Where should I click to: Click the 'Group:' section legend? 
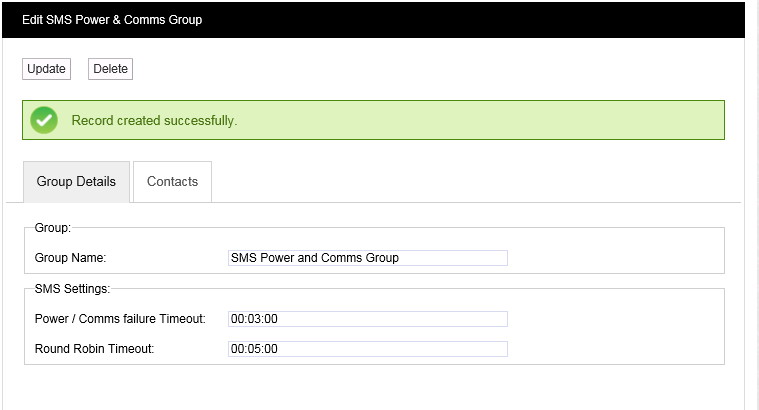click(52, 228)
